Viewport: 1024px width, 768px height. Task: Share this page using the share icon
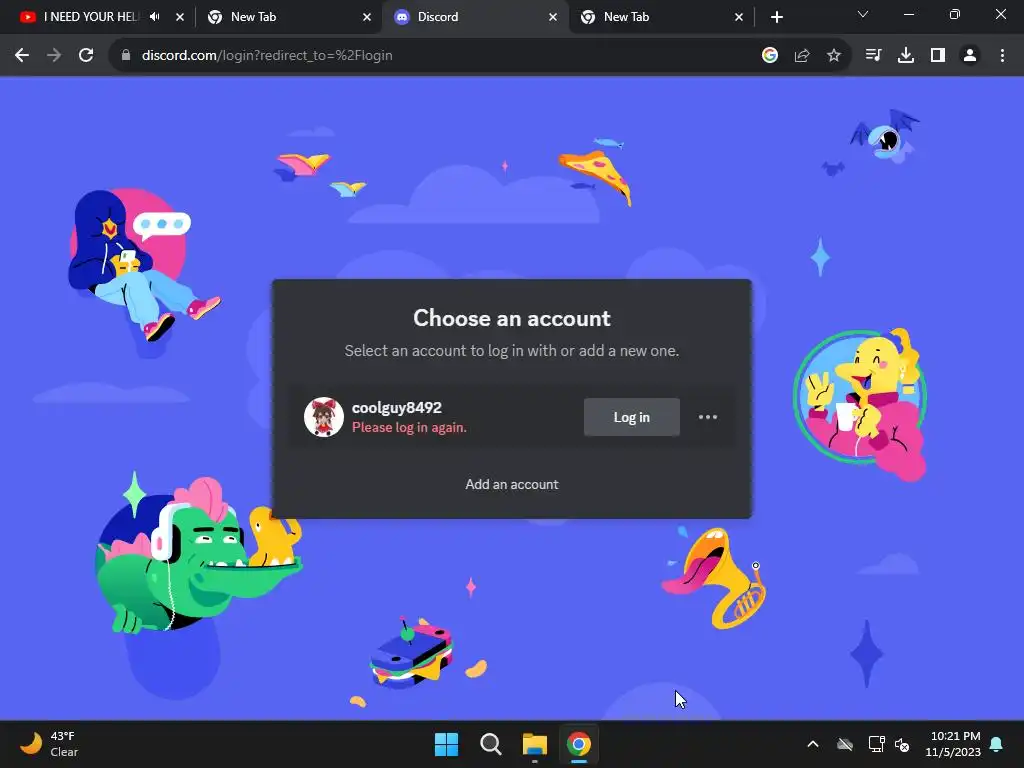[802, 56]
